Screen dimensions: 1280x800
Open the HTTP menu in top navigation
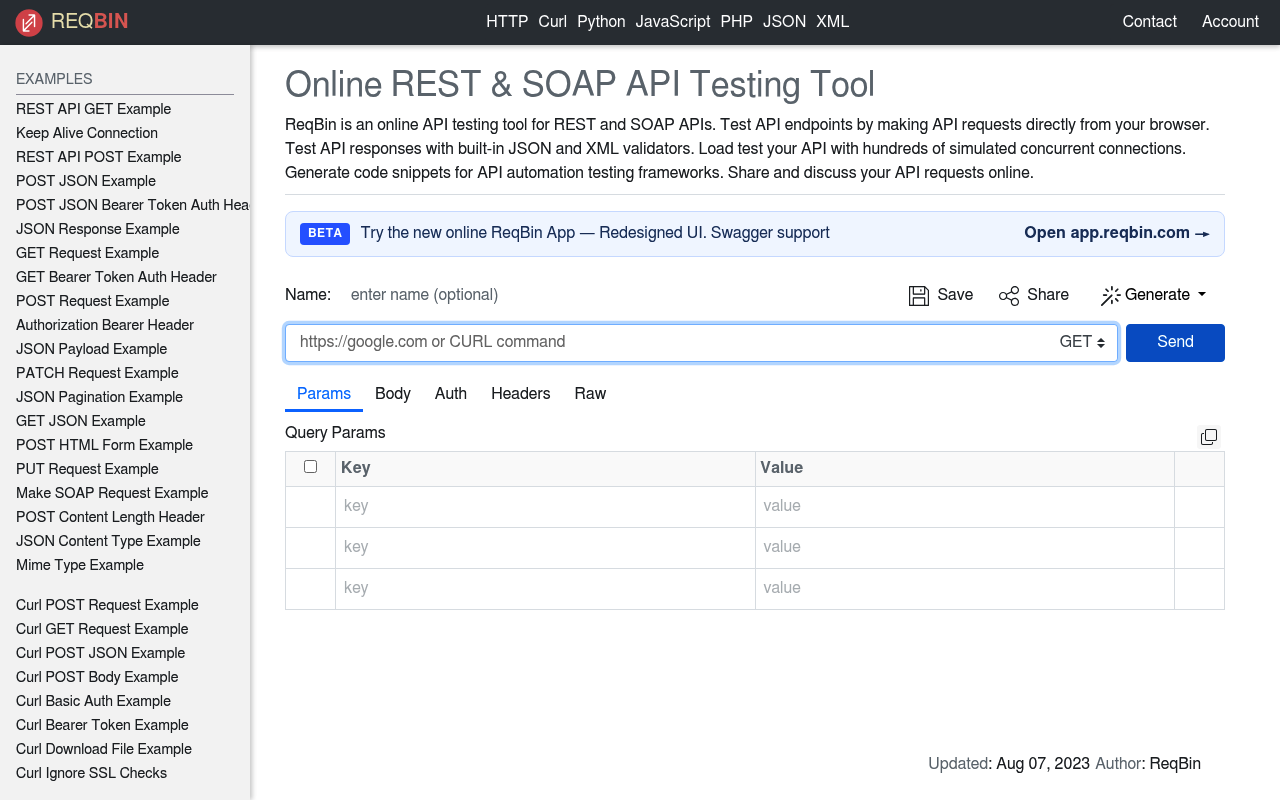click(x=507, y=22)
